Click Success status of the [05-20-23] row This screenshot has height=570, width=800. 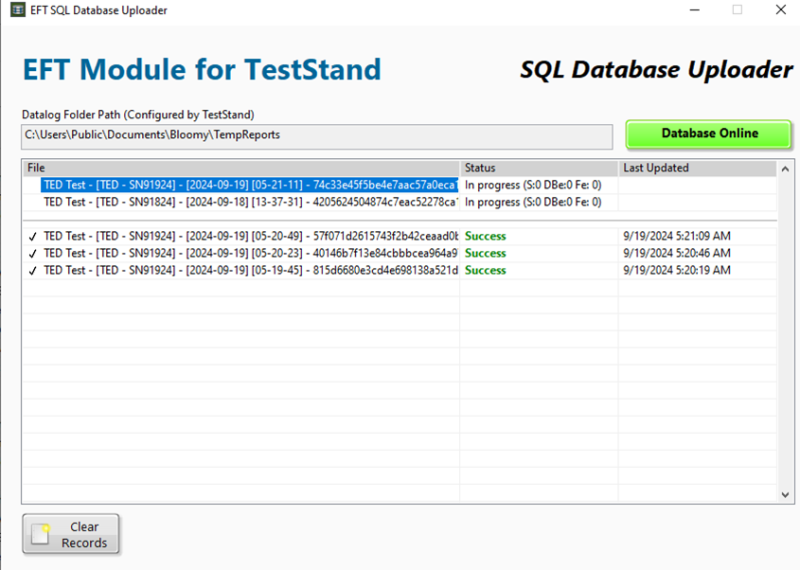(485, 253)
